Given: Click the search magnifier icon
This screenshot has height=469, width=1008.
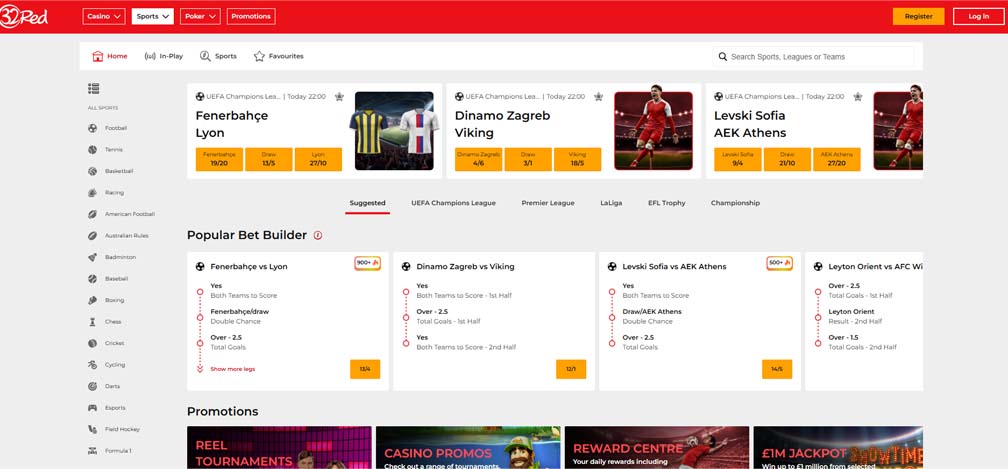Looking at the screenshot, I should 723,57.
